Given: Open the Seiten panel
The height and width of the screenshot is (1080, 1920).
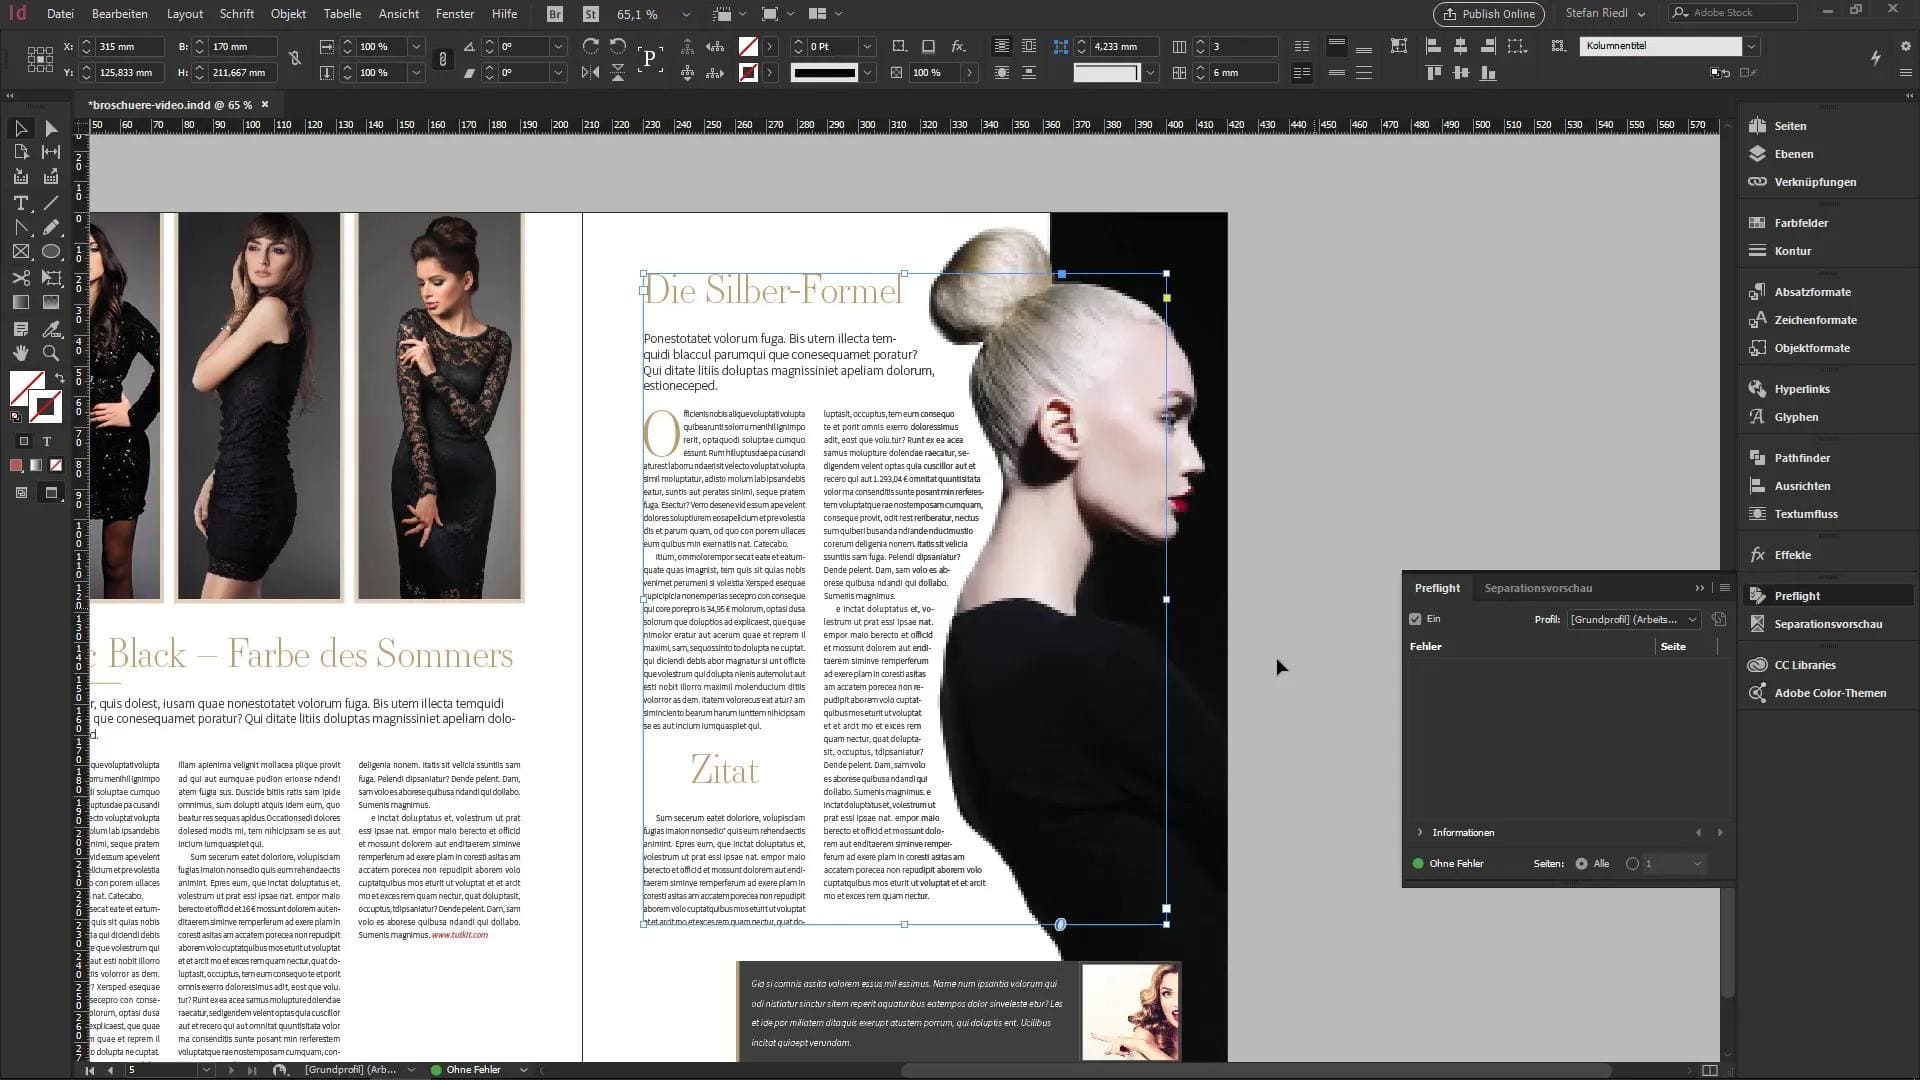Looking at the screenshot, I should click(x=1790, y=126).
